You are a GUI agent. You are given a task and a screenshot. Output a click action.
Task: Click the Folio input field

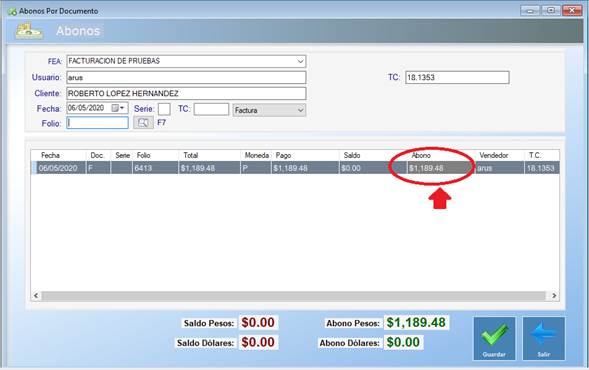[x=98, y=123]
